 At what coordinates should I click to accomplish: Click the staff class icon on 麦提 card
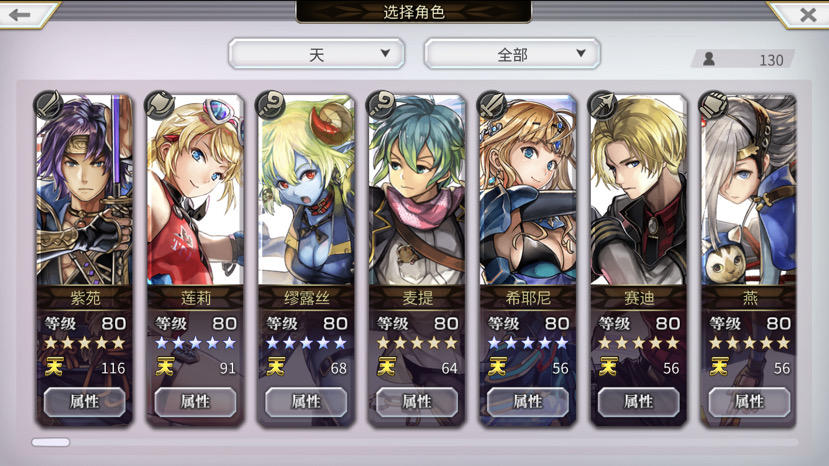(x=381, y=105)
